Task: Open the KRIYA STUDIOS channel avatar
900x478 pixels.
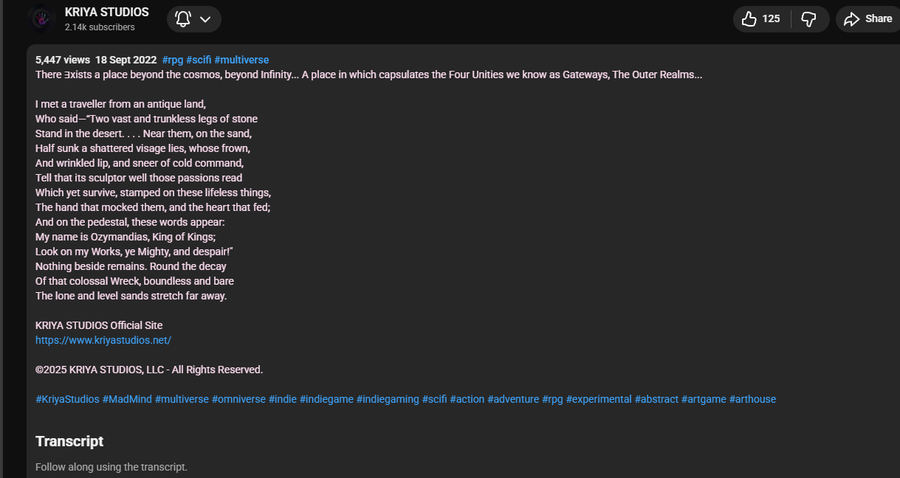Action: pos(40,18)
